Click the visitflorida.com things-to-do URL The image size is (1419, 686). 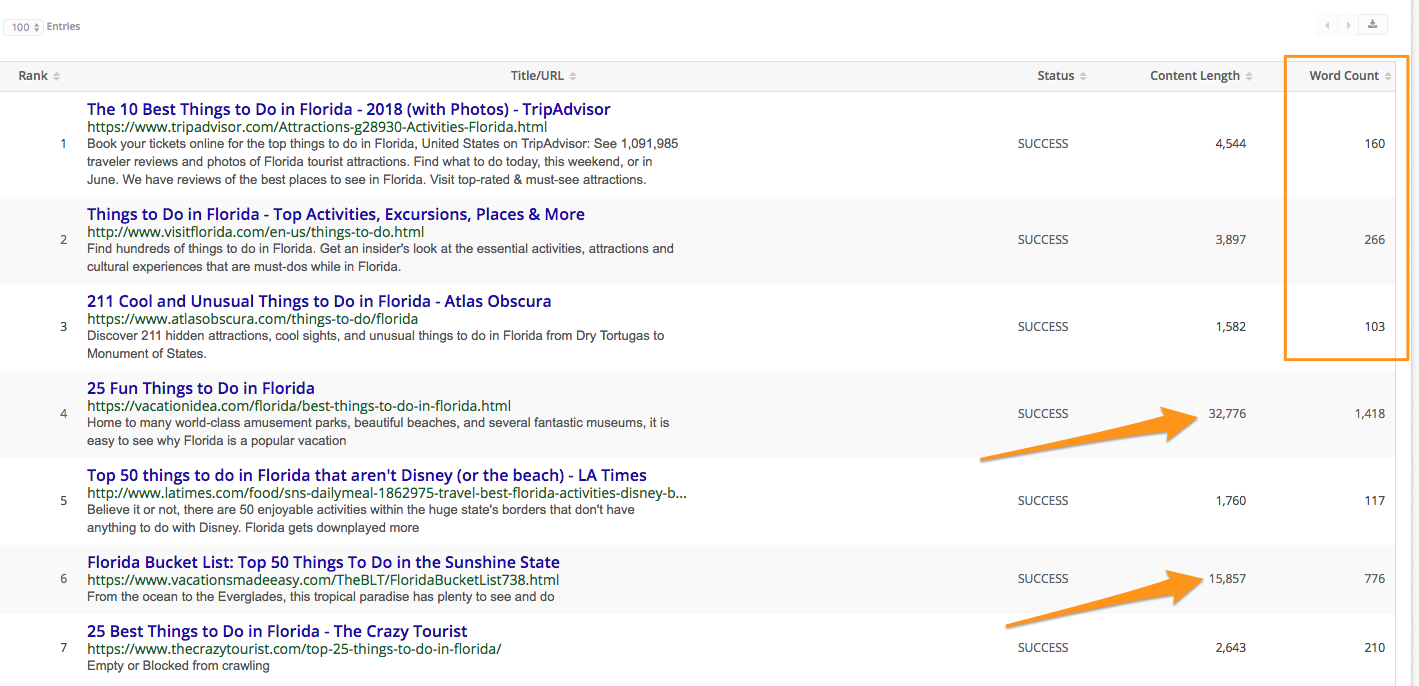[x=255, y=232]
